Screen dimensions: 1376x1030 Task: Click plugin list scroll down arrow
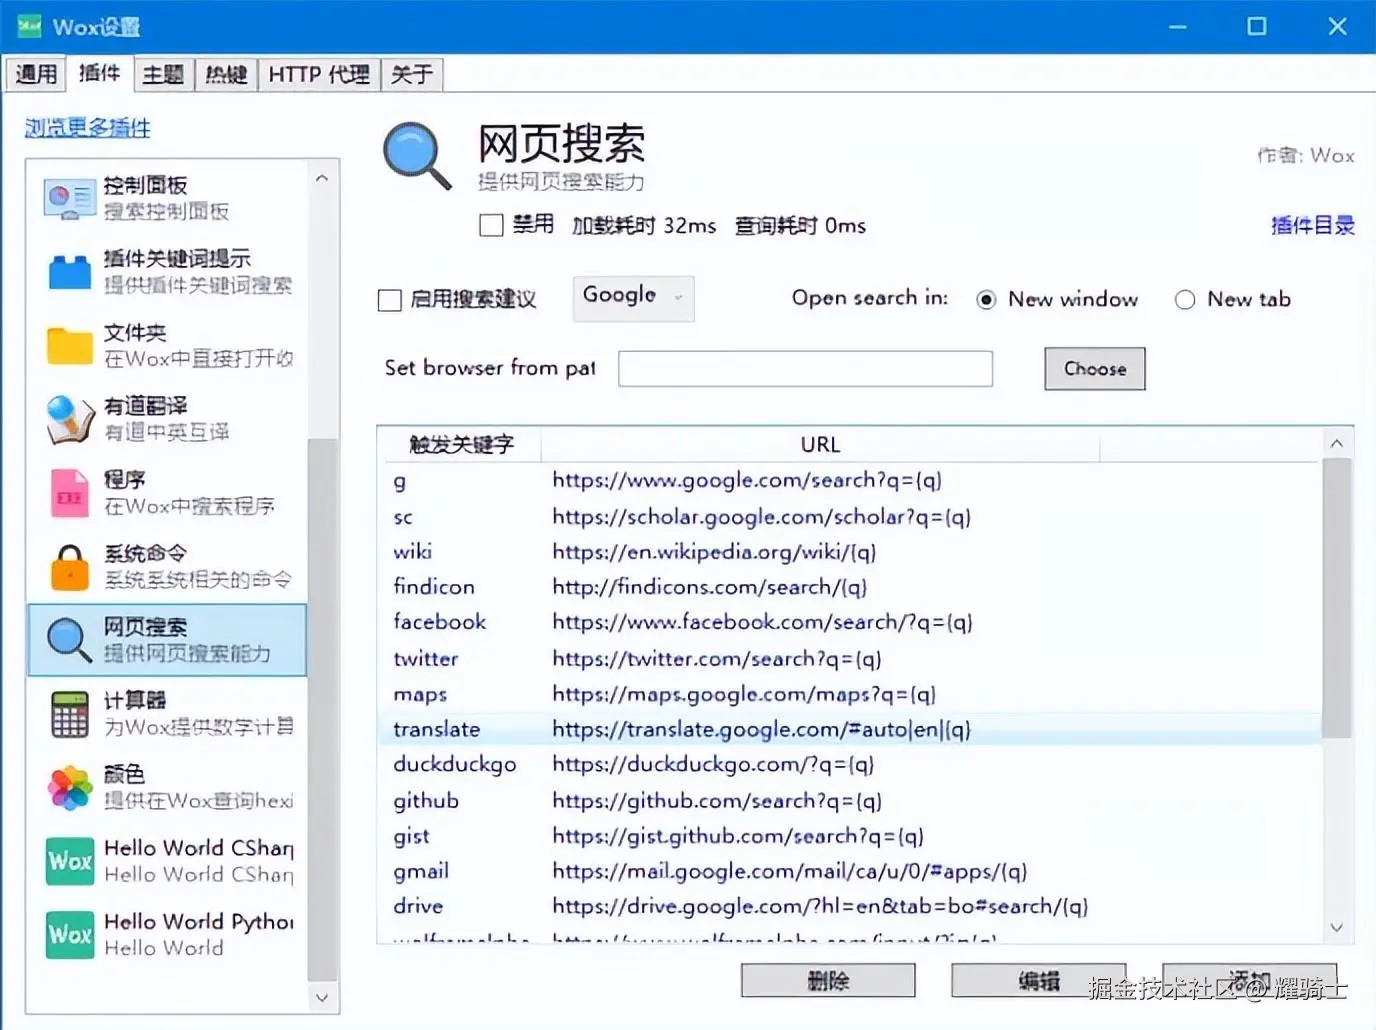pos(322,997)
